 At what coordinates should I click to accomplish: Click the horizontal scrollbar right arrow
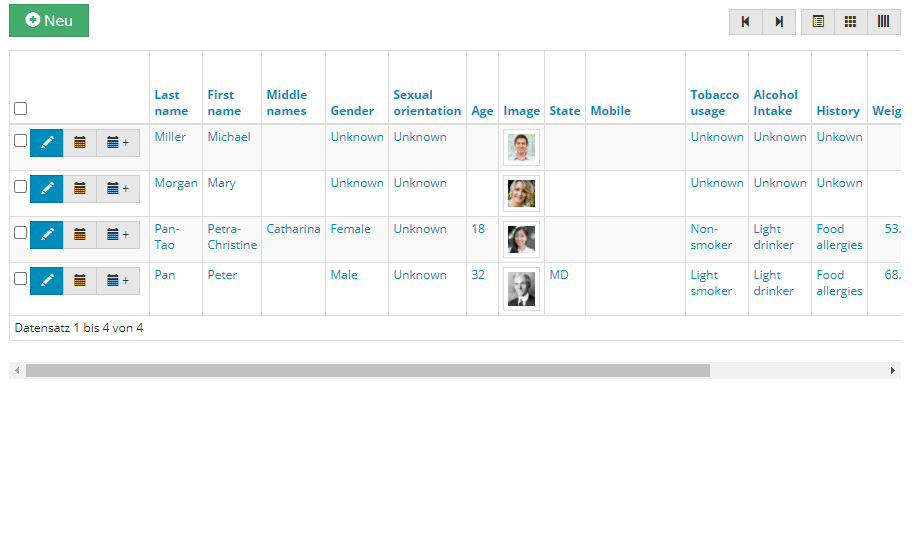[x=893, y=370]
